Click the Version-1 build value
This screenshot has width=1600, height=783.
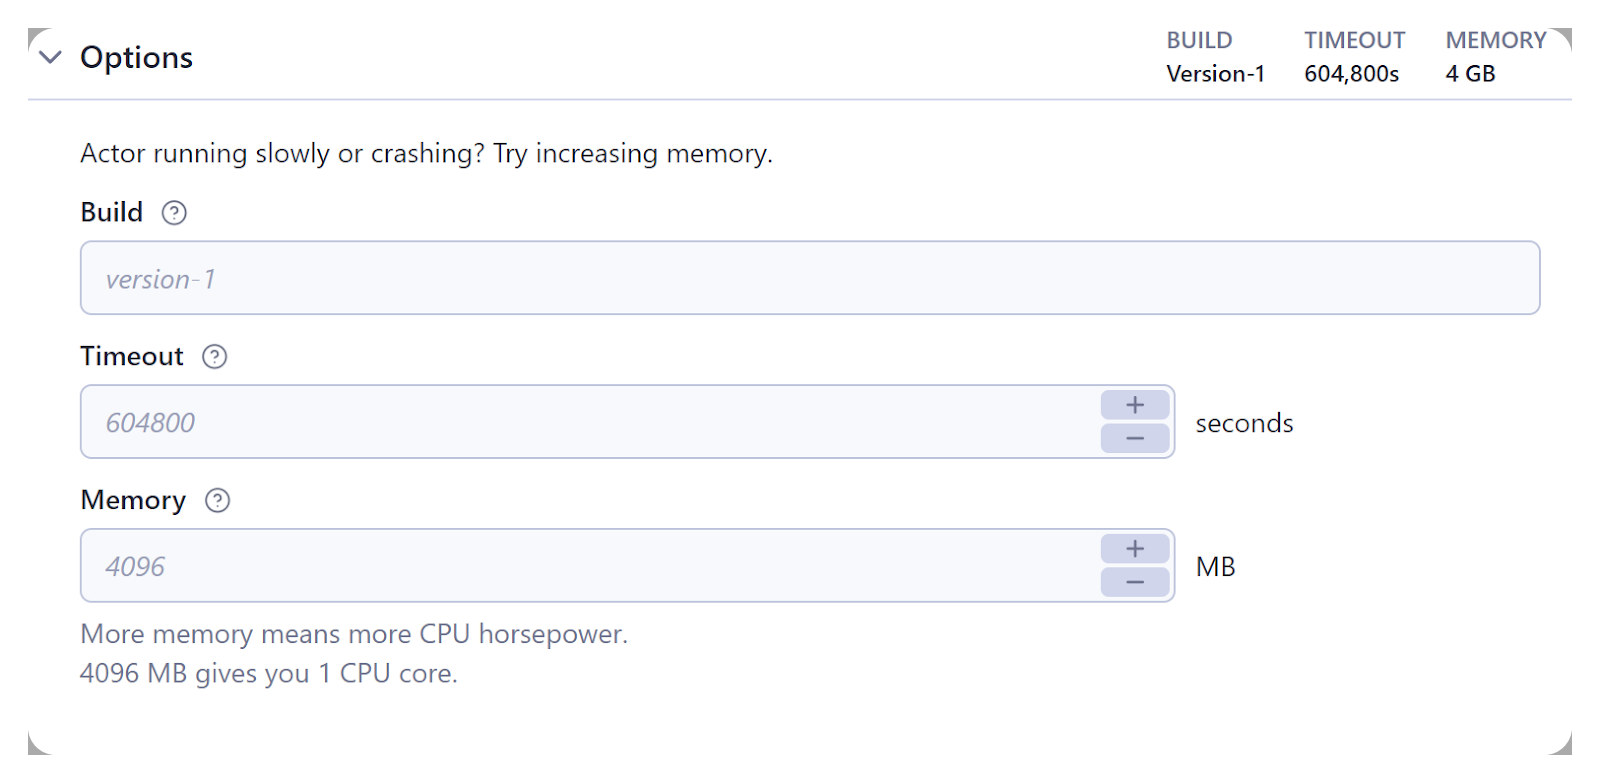(1215, 73)
